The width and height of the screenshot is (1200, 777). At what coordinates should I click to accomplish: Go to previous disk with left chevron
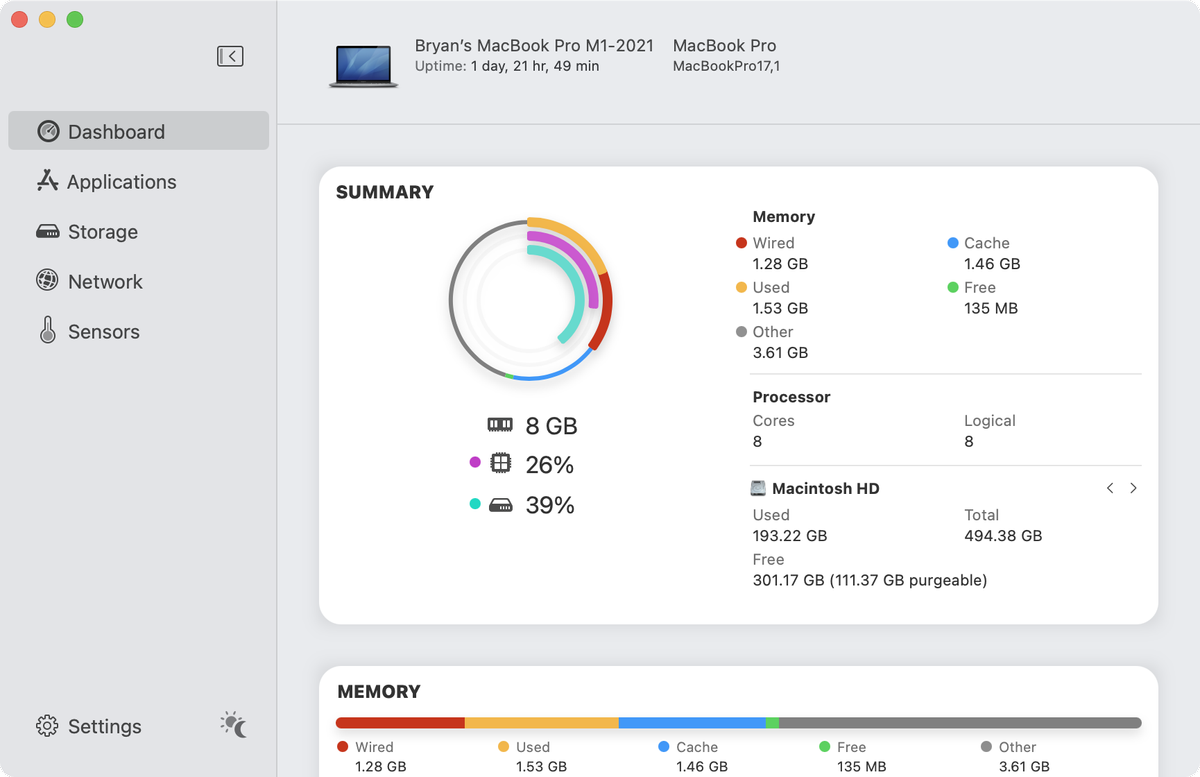coord(1110,488)
